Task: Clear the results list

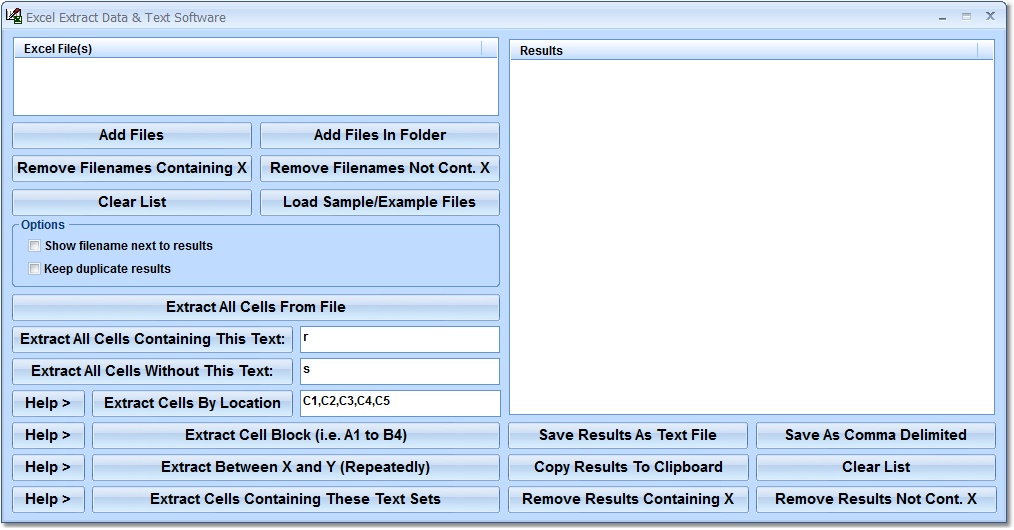Action: (876, 467)
